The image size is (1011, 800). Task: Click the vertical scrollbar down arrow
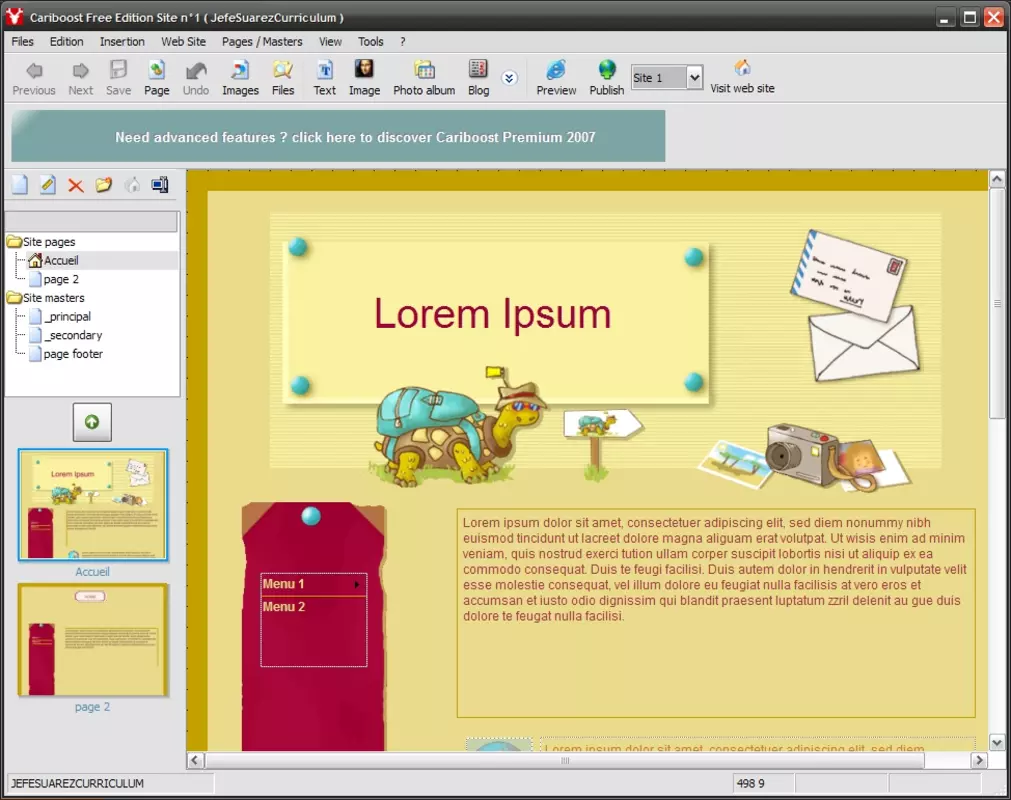pyautogui.click(x=997, y=743)
